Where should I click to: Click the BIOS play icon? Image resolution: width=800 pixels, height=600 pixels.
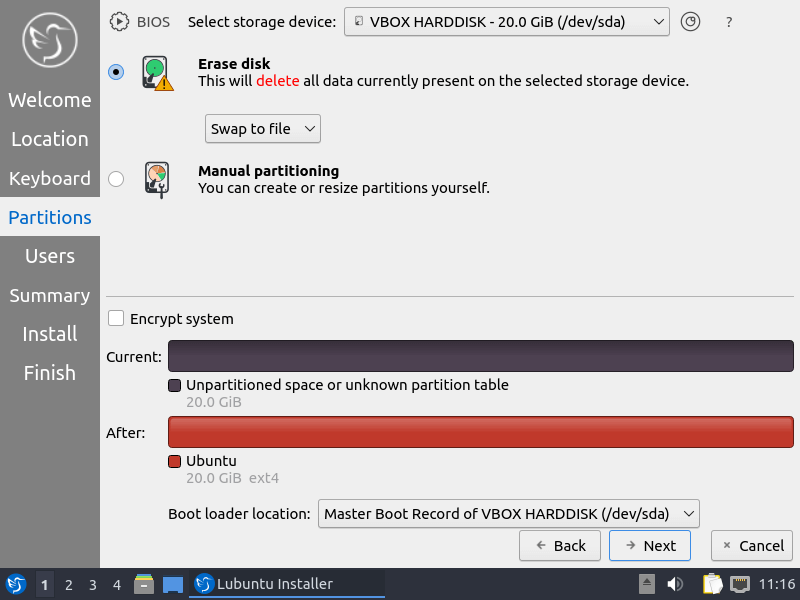click(118, 21)
